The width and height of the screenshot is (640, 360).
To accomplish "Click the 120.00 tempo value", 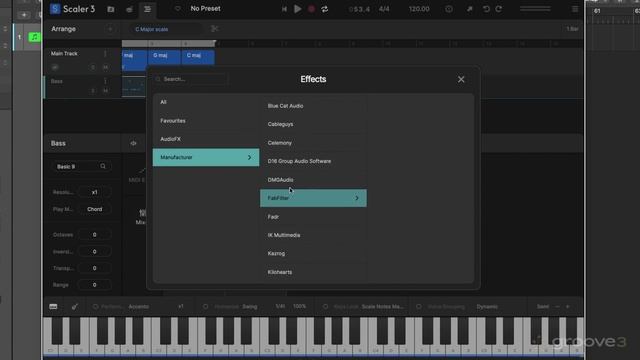I will [x=419, y=9].
